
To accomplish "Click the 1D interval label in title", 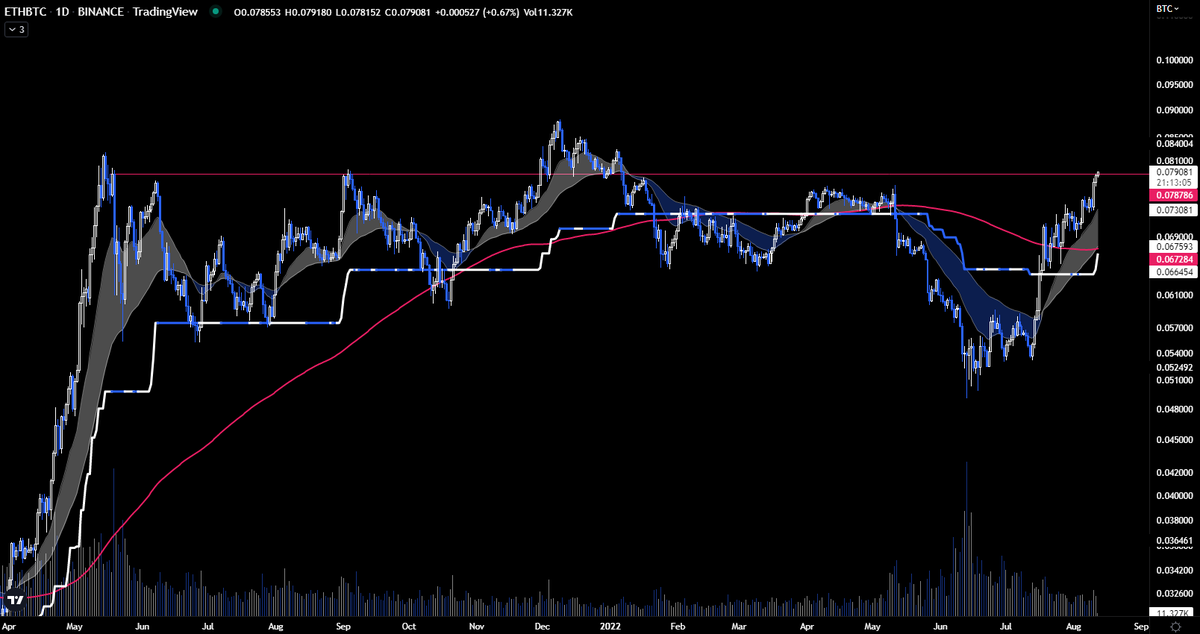I will [62, 12].
